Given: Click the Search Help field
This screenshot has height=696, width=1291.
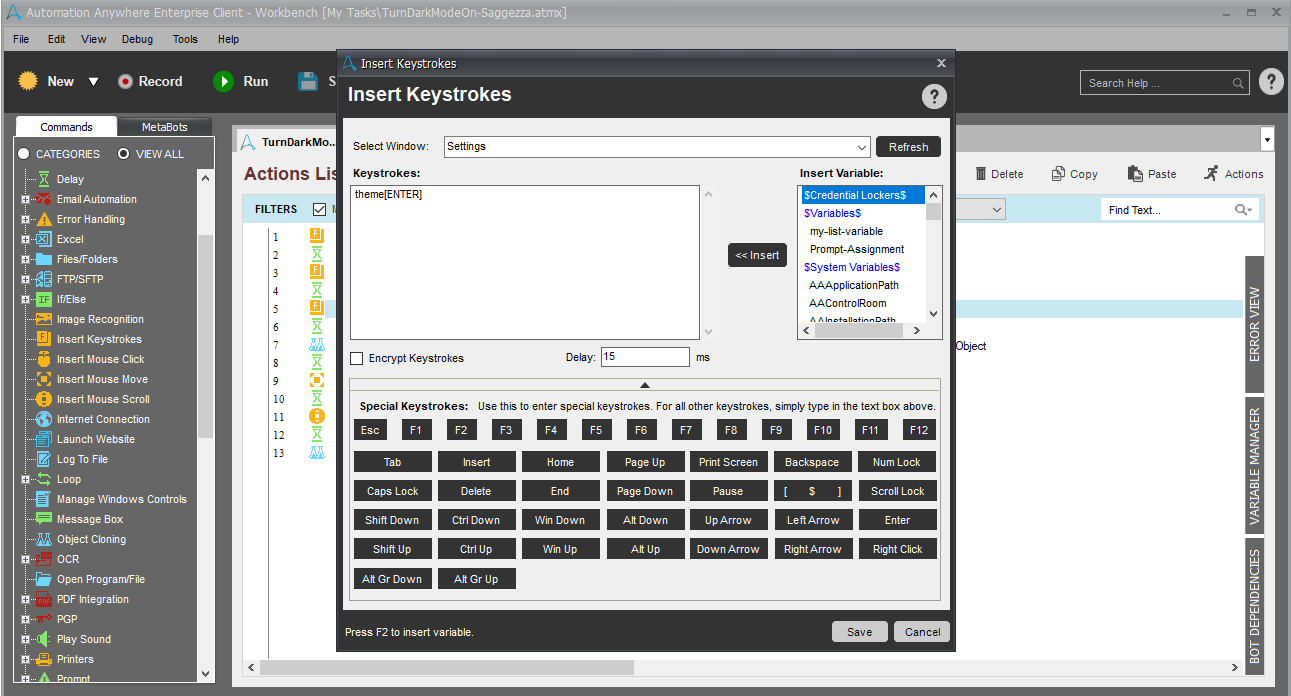Looking at the screenshot, I should click(1165, 83).
